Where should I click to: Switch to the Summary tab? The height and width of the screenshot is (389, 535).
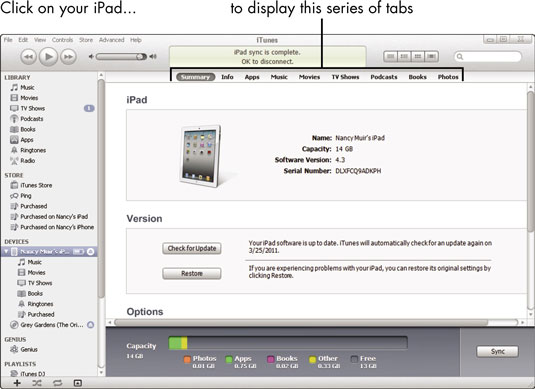point(196,77)
